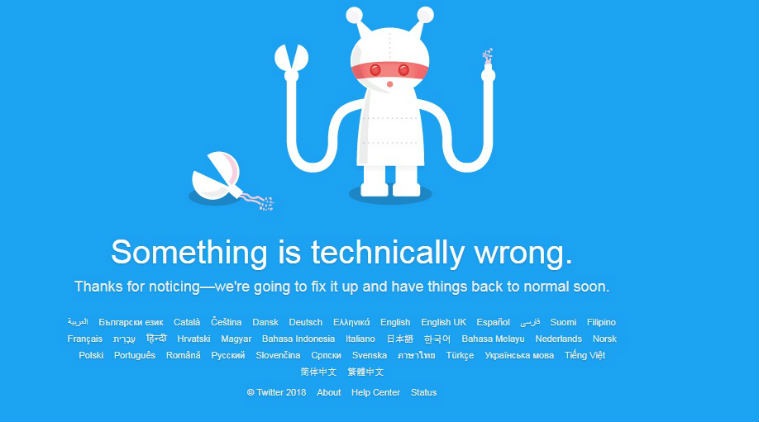Switch language to English UK
This screenshot has width=759, height=422.
(x=443, y=322)
